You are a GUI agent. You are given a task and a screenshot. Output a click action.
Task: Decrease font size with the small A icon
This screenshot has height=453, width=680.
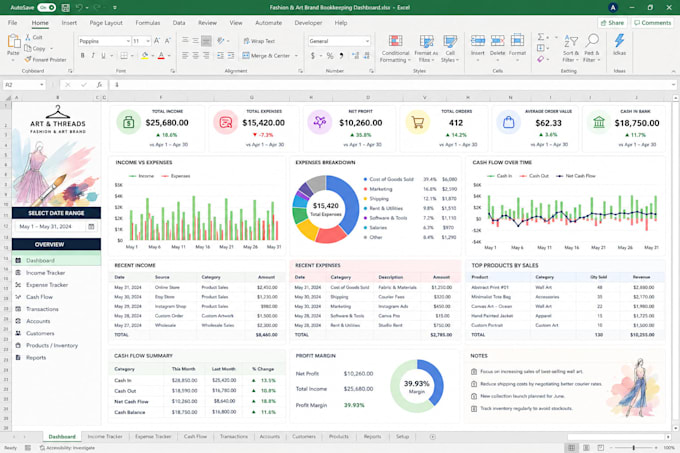167,41
